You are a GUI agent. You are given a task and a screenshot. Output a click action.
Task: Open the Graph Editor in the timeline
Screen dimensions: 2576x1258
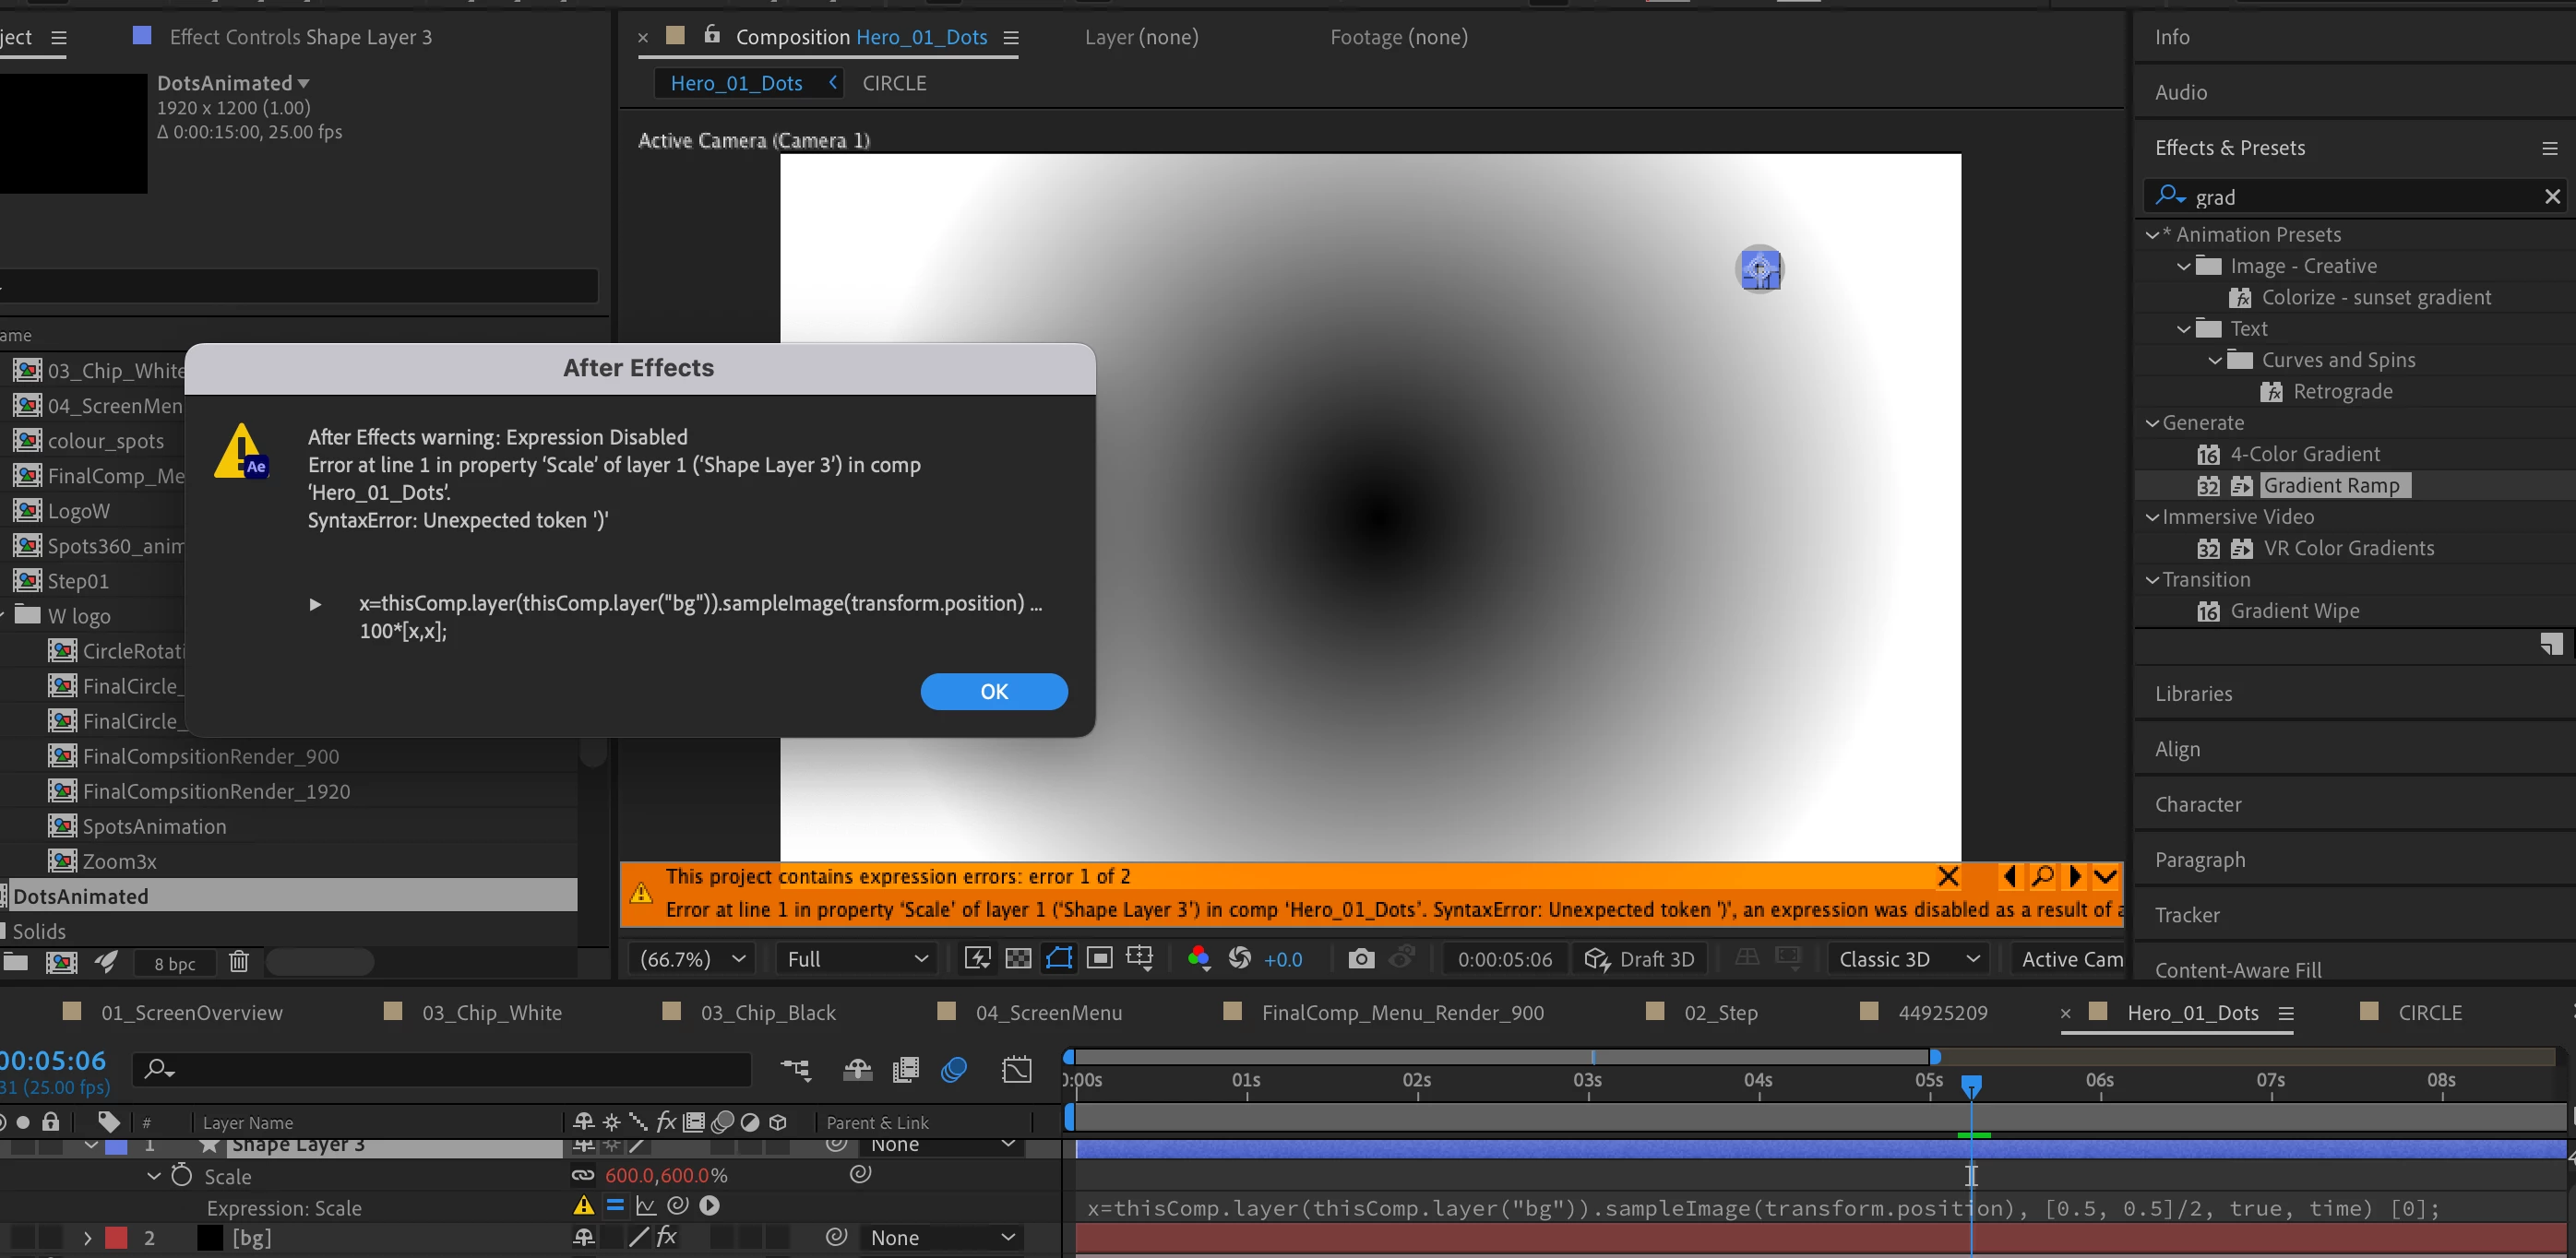coord(1016,1070)
